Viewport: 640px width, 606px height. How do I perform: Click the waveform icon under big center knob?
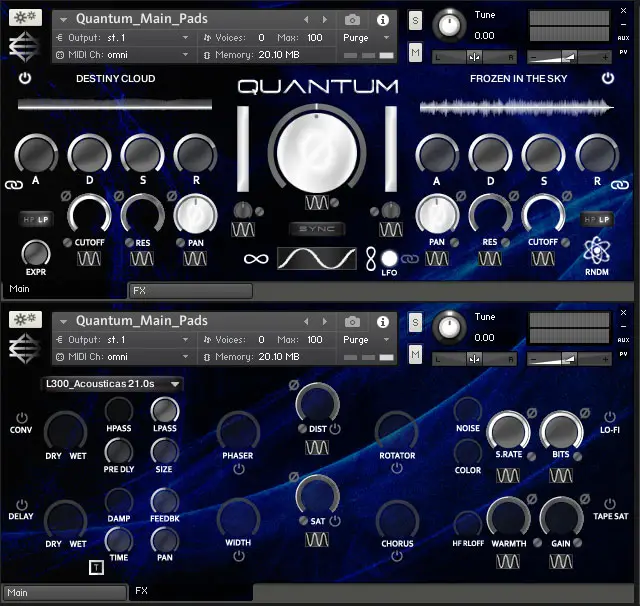point(316,202)
